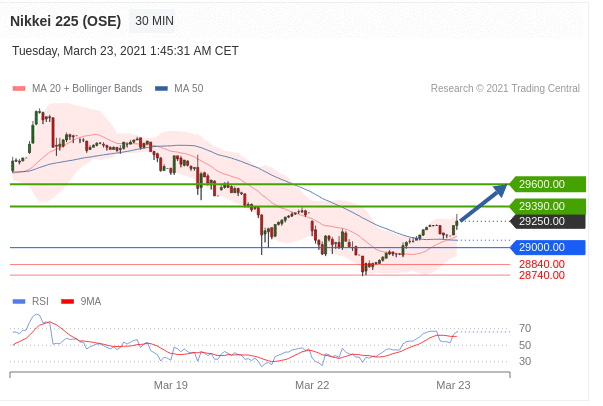Click the date line Tuesday, March 23, 2021
The height and width of the screenshot is (406, 603).
[125, 51]
